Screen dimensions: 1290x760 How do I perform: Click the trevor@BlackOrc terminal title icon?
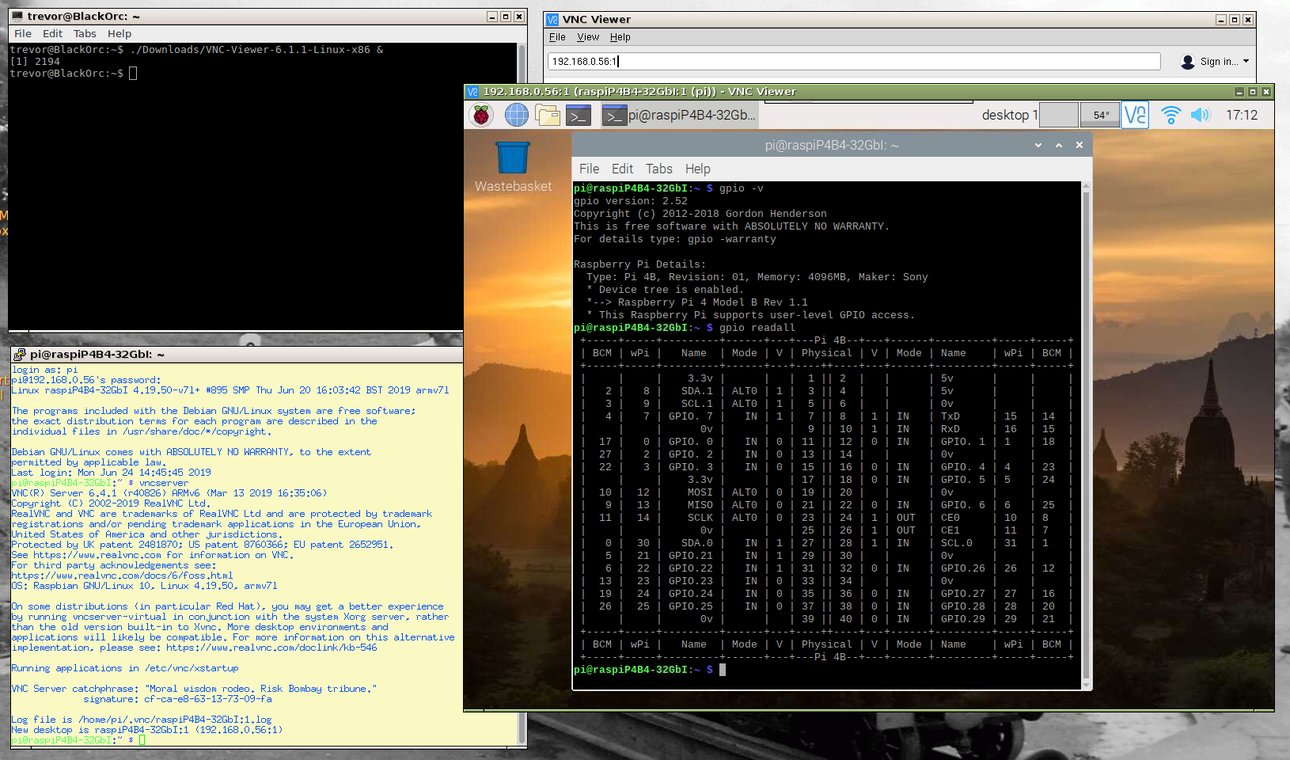pyautogui.click(x=17, y=17)
